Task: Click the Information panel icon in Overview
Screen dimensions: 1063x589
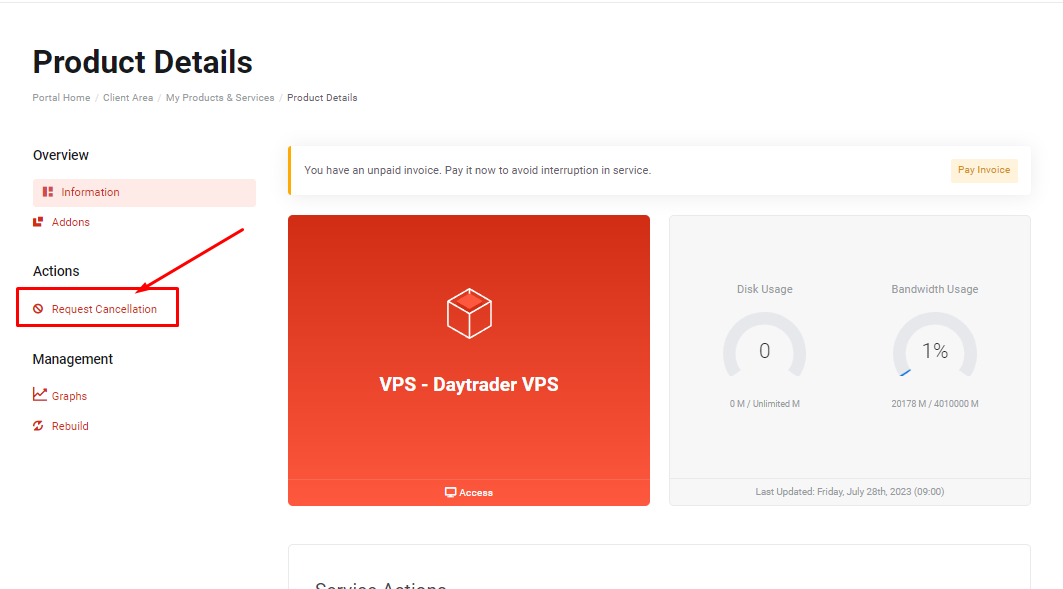Action: pos(48,192)
